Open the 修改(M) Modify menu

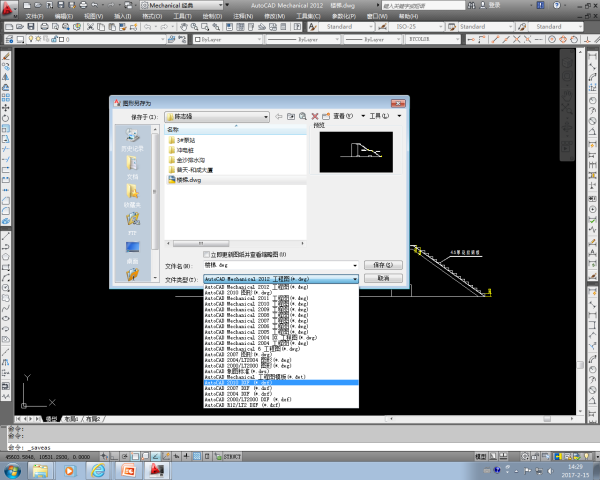pos(274,16)
